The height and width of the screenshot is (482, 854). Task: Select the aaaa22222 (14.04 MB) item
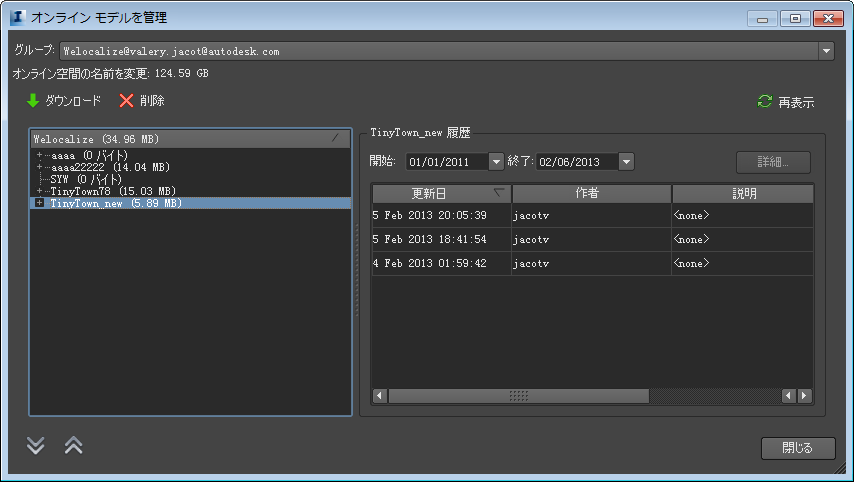(111, 167)
